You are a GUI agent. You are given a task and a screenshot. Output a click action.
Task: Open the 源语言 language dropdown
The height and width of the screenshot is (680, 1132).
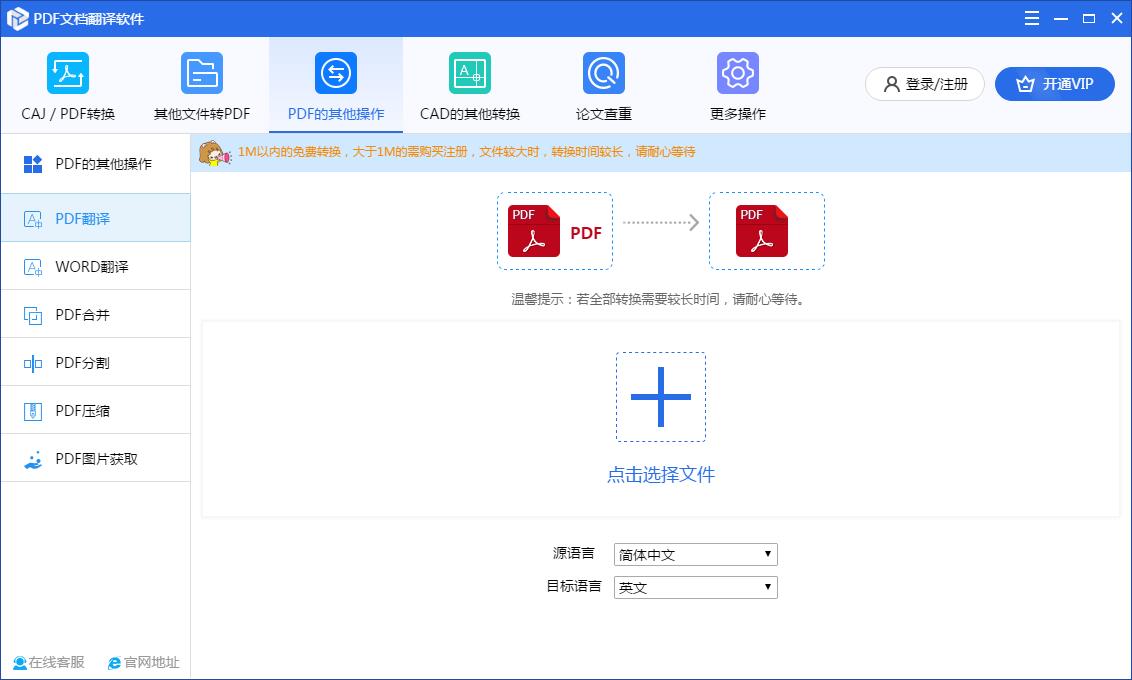[695, 554]
